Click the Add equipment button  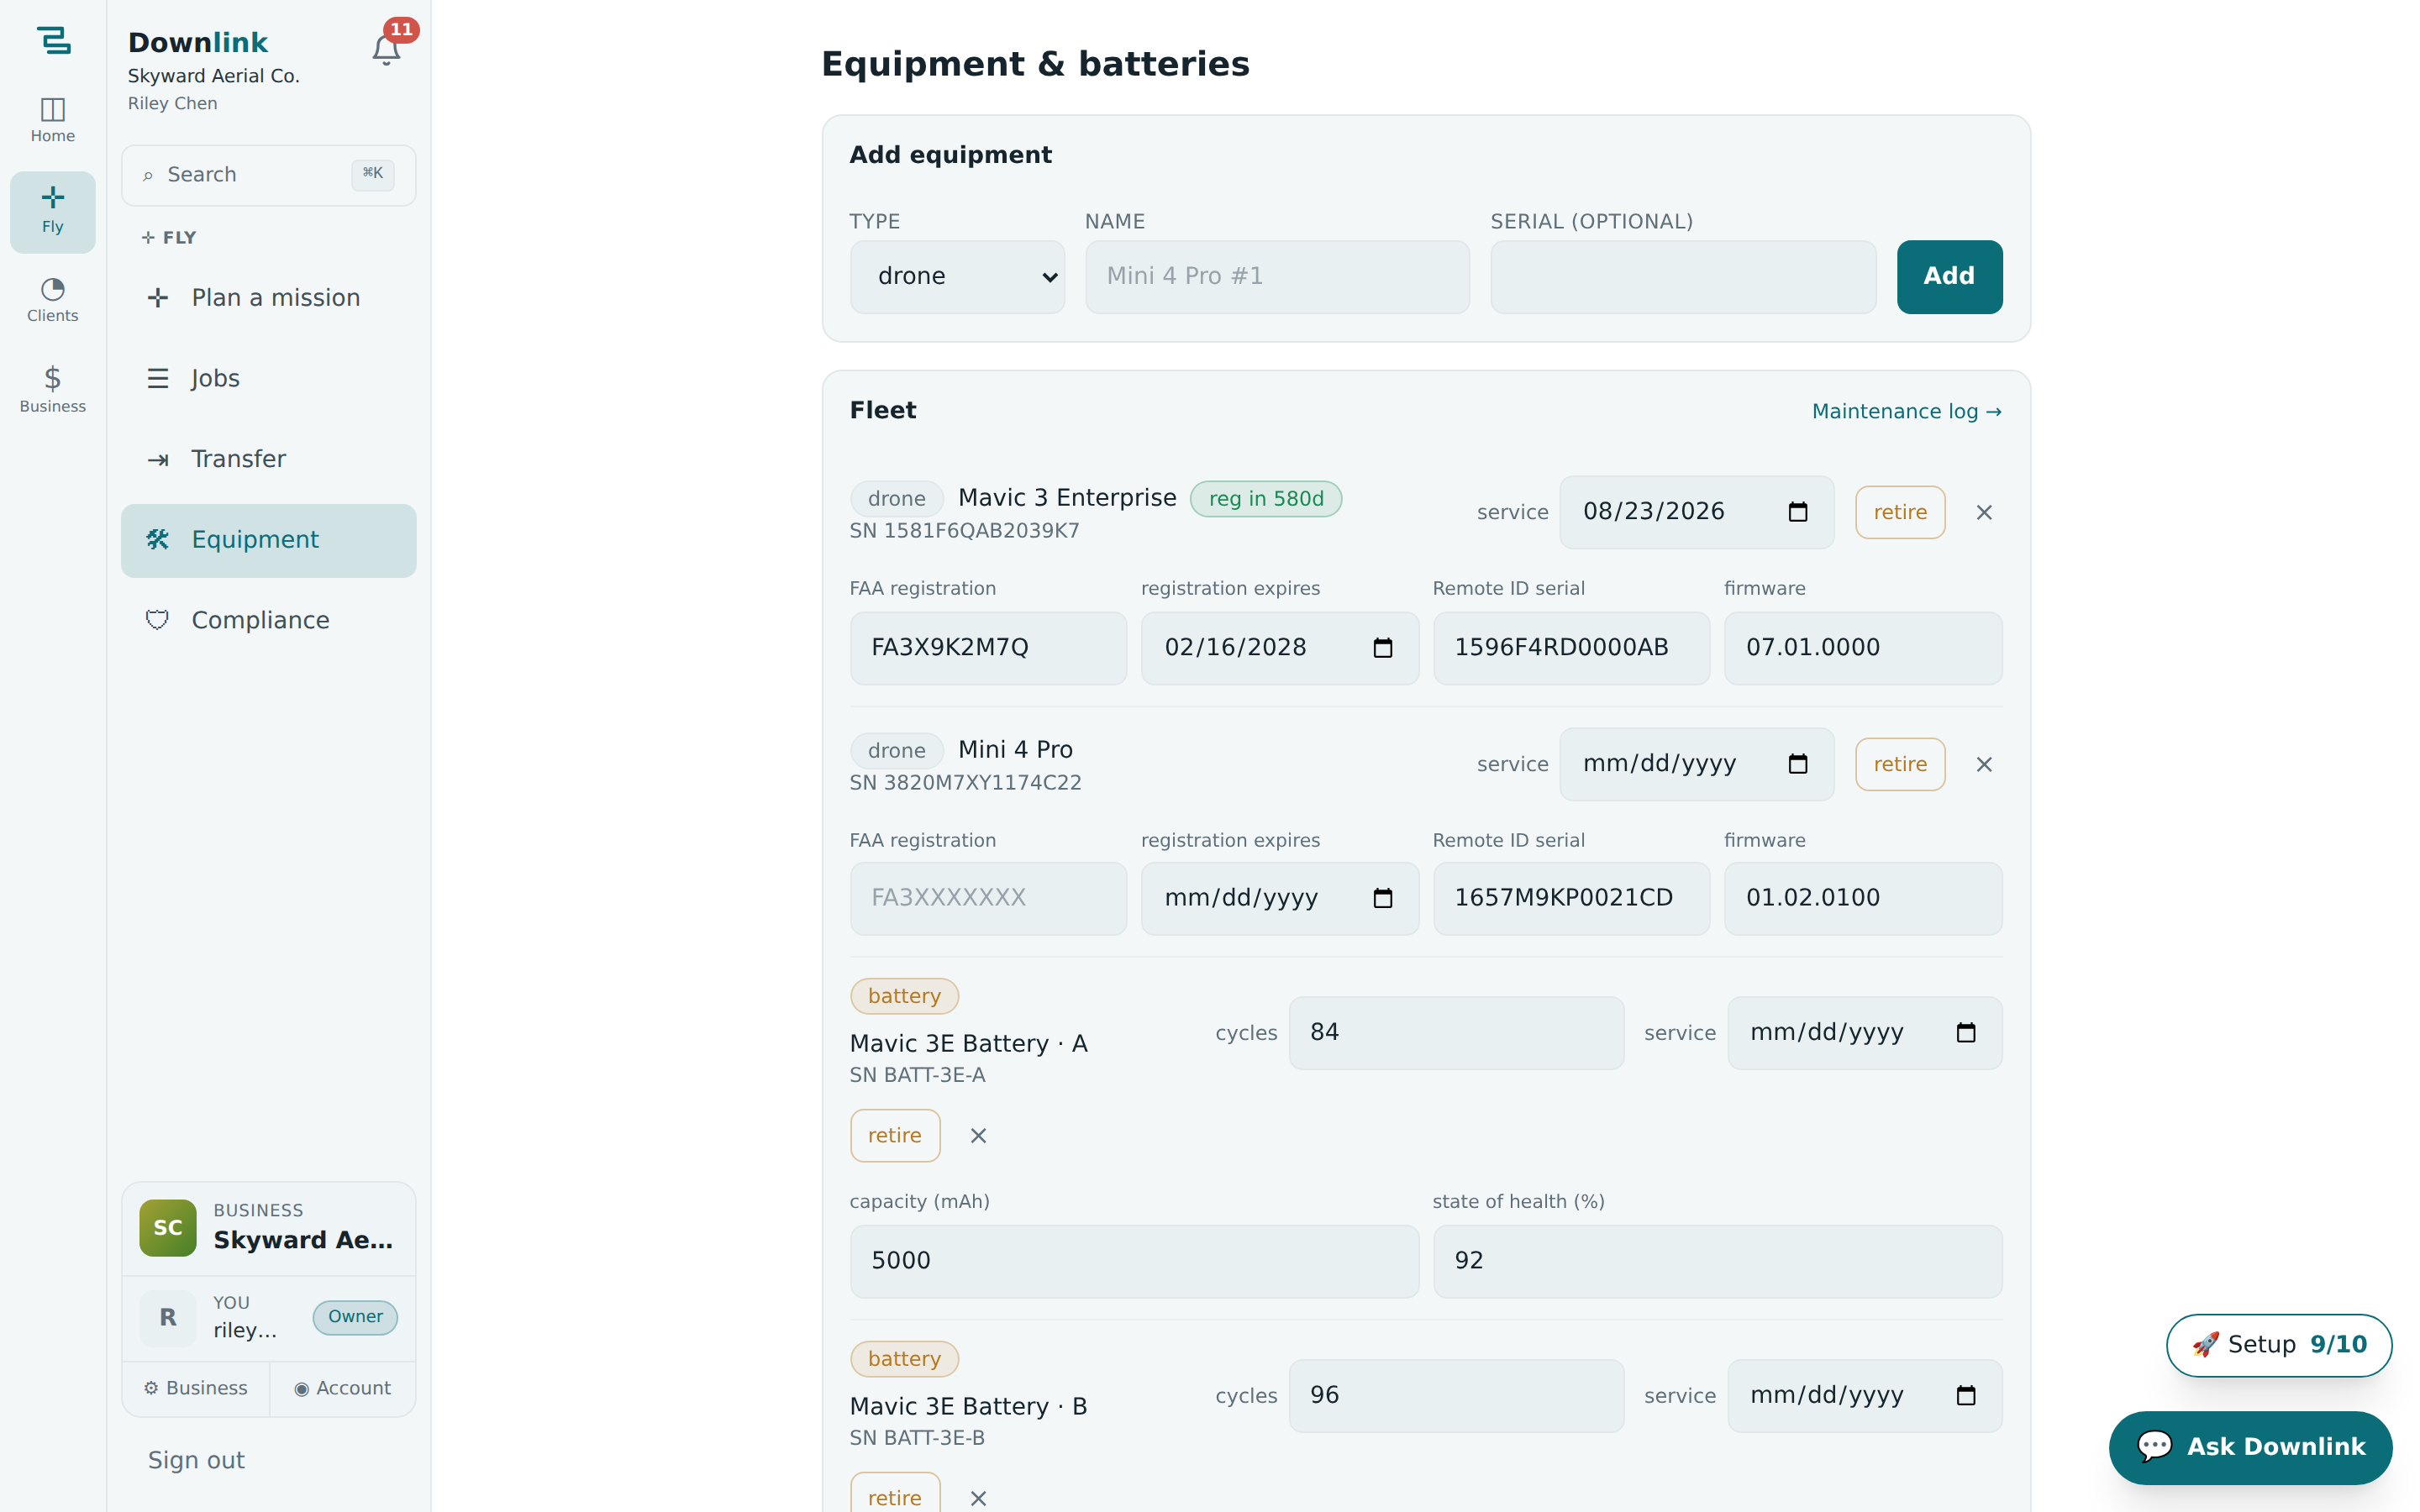[1949, 276]
